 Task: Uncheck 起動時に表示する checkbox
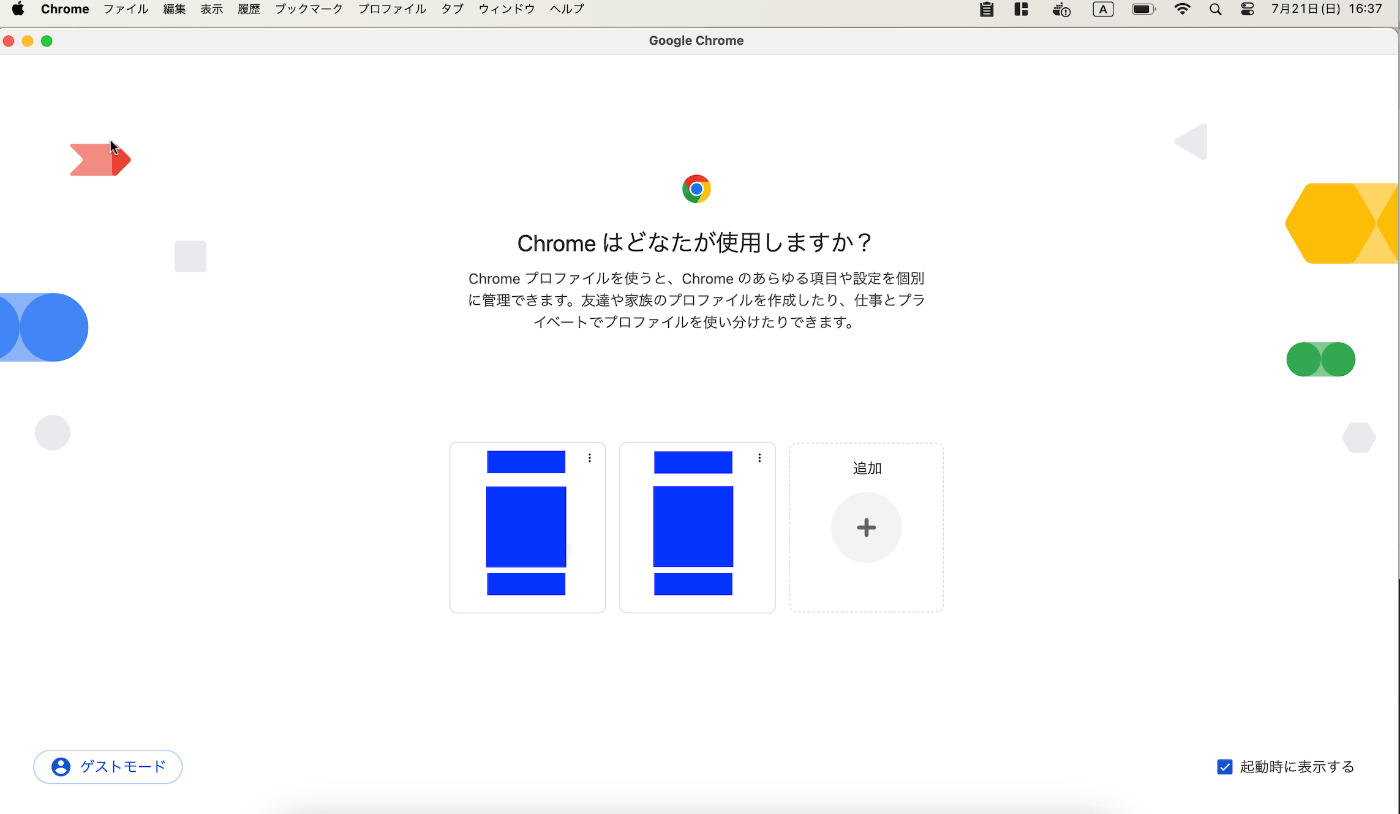[1225, 767]
